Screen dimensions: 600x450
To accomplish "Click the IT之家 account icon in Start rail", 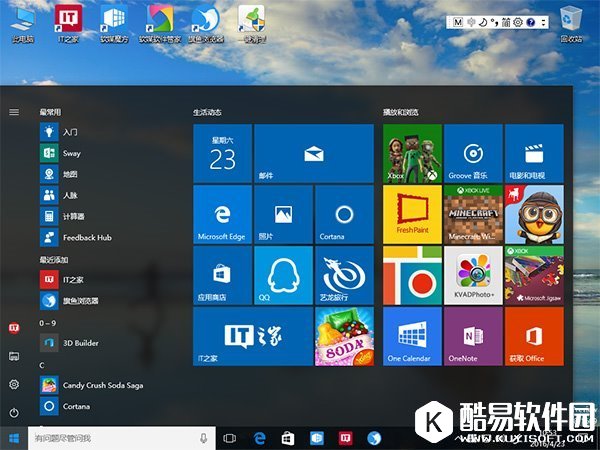I will pyautogui.click(x=14, y=328).
